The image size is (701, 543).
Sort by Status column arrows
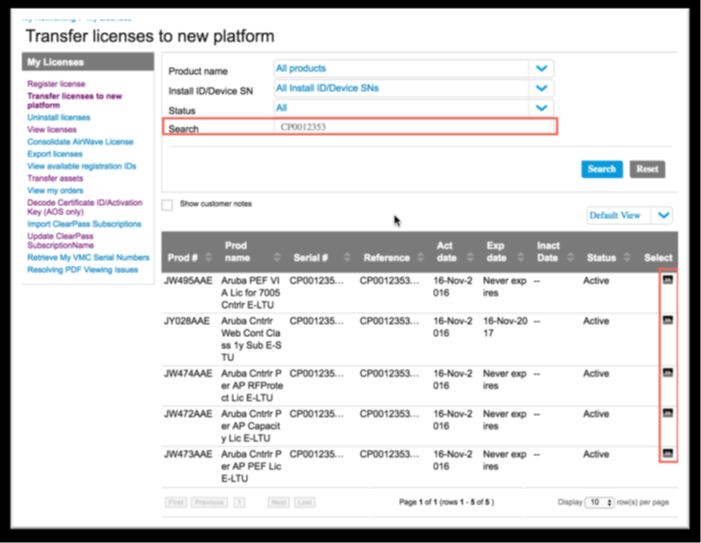tap(627, 257)
